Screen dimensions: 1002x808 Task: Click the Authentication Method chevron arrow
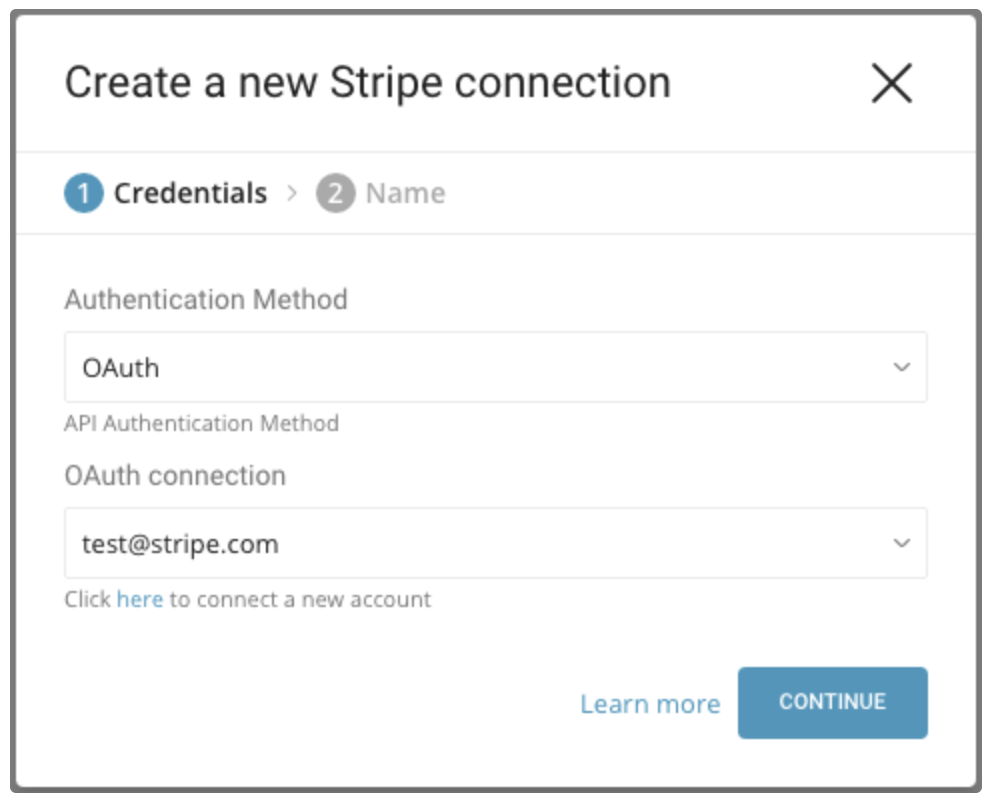901,368
